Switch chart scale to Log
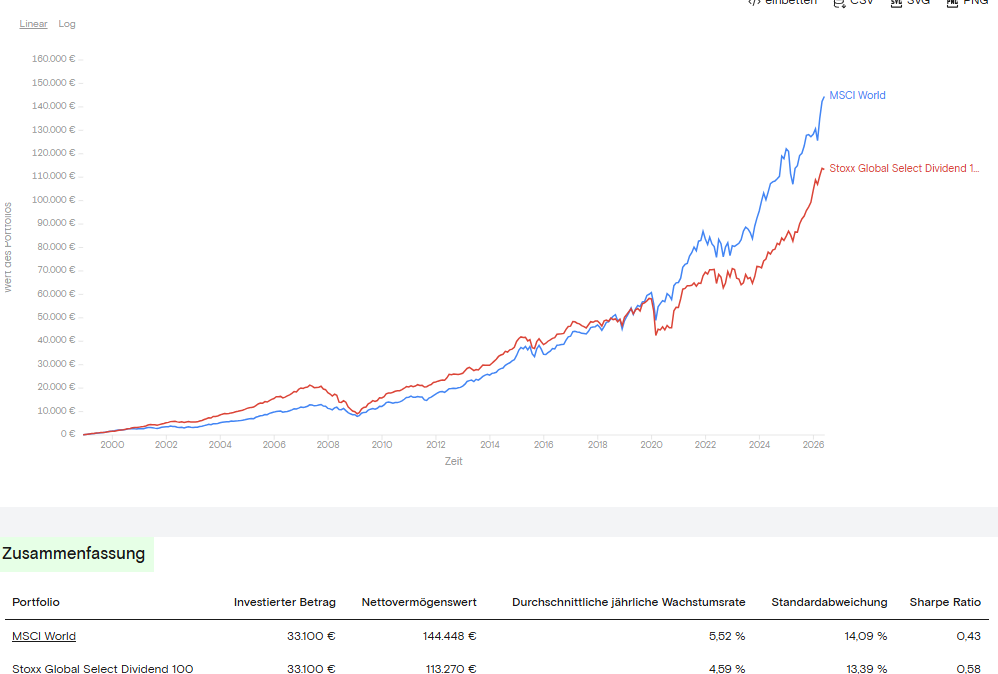Image resolution: width=998 pixels, height=674 pixels. (x=67, y=24)
